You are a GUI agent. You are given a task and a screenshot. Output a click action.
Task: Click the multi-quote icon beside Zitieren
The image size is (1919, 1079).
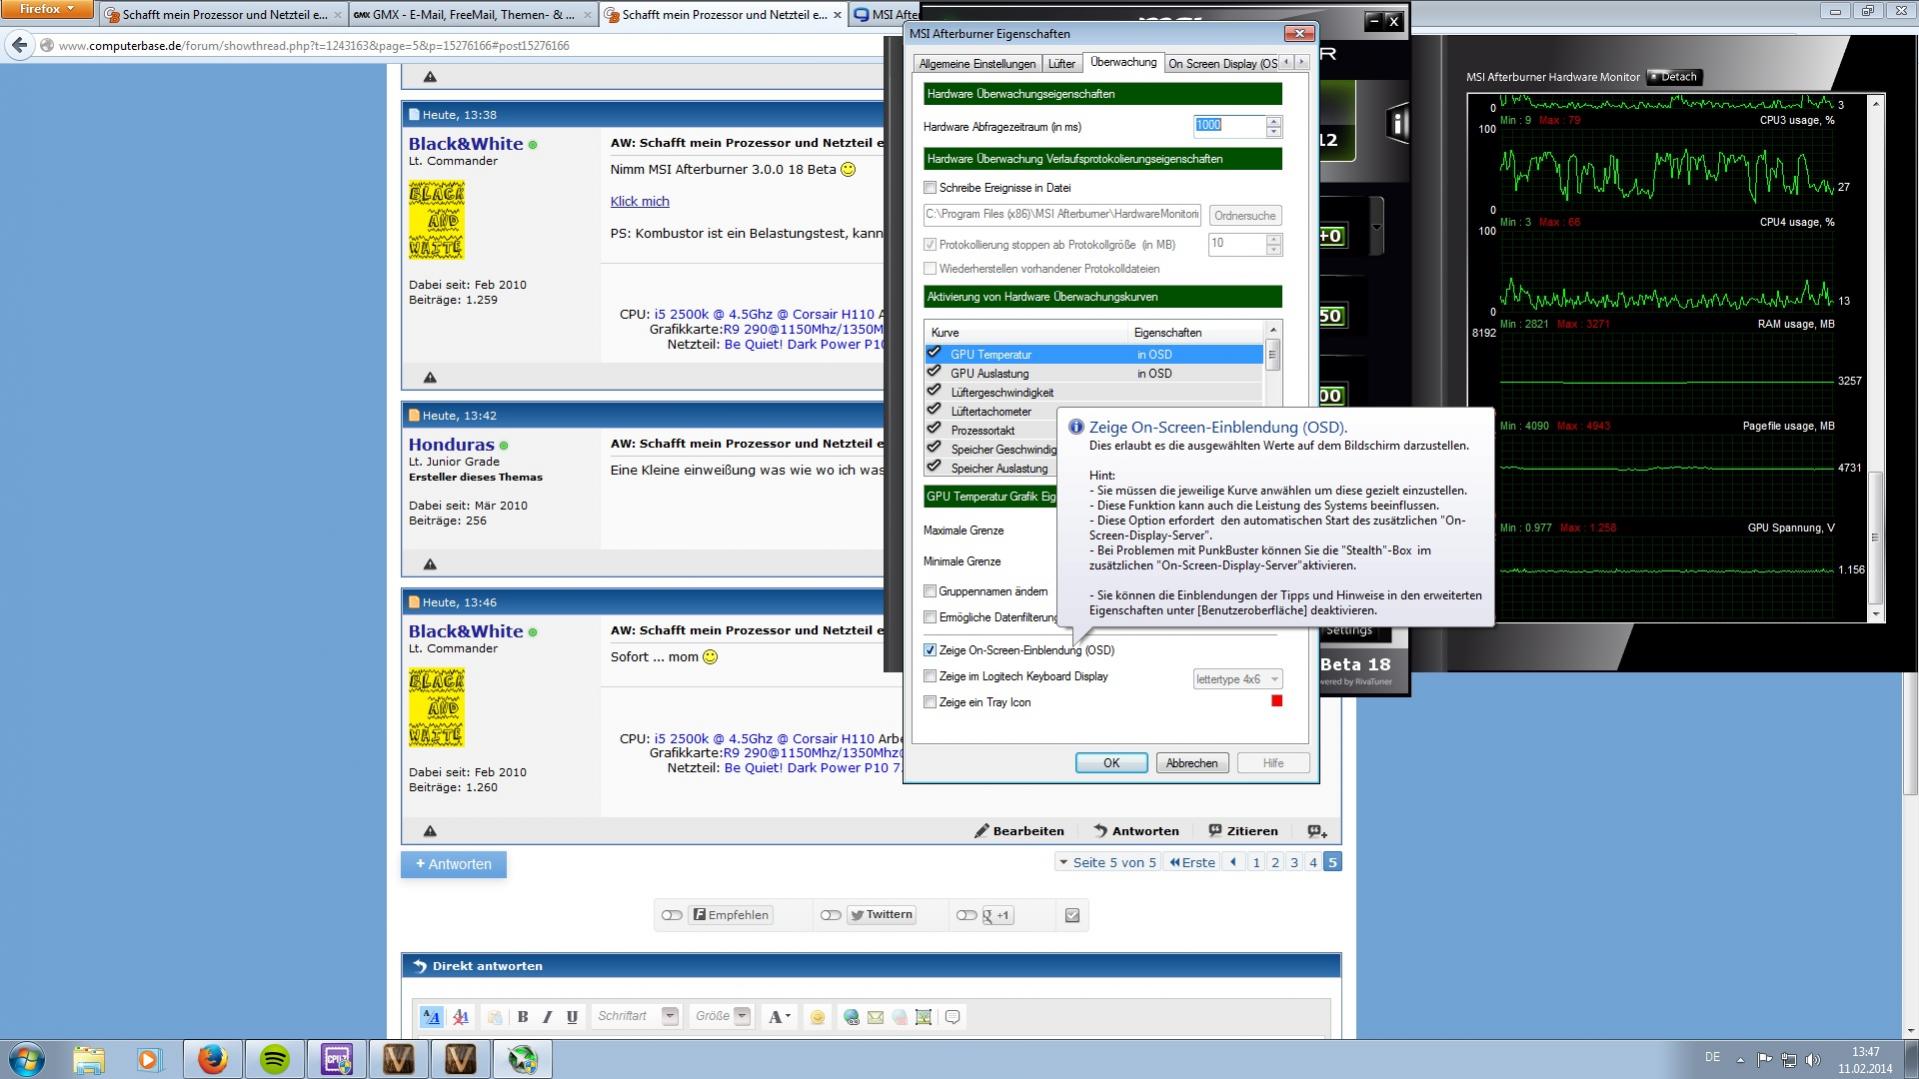tap(1317, 831)
